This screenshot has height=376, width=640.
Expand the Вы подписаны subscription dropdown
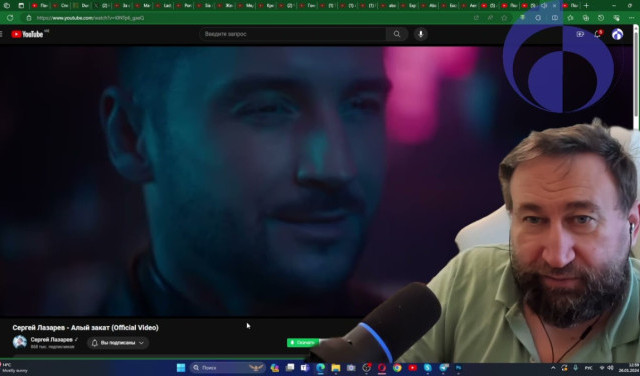118,343
